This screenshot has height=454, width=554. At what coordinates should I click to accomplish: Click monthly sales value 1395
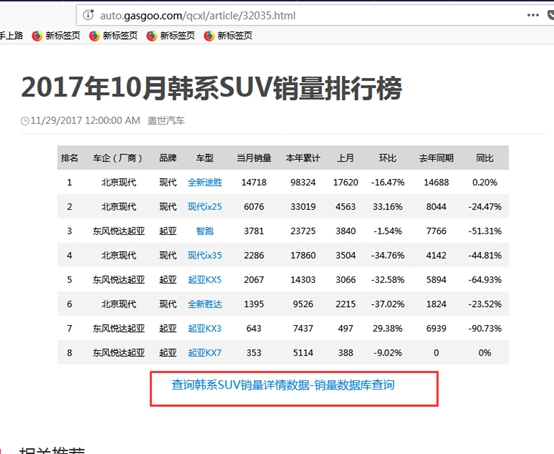tap(254, 304)
